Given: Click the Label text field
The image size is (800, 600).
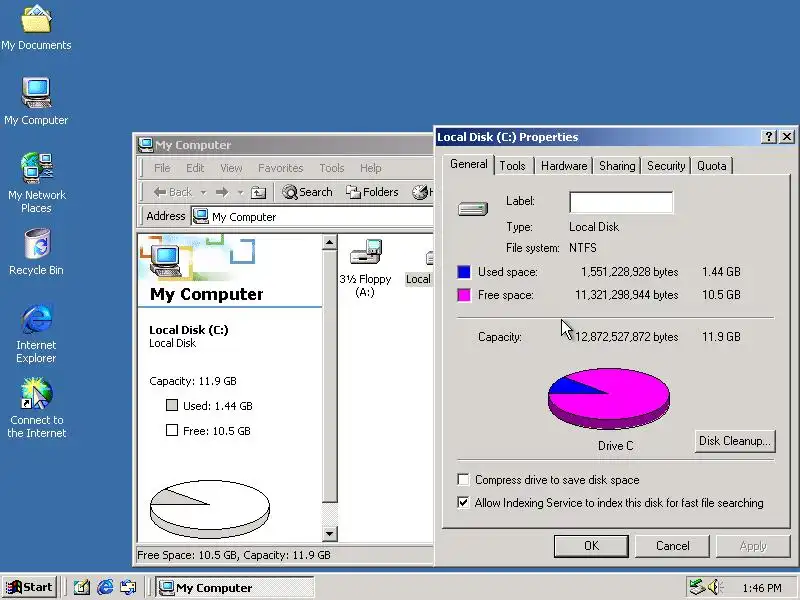Looking at the screenshot, I should point(621,202).
